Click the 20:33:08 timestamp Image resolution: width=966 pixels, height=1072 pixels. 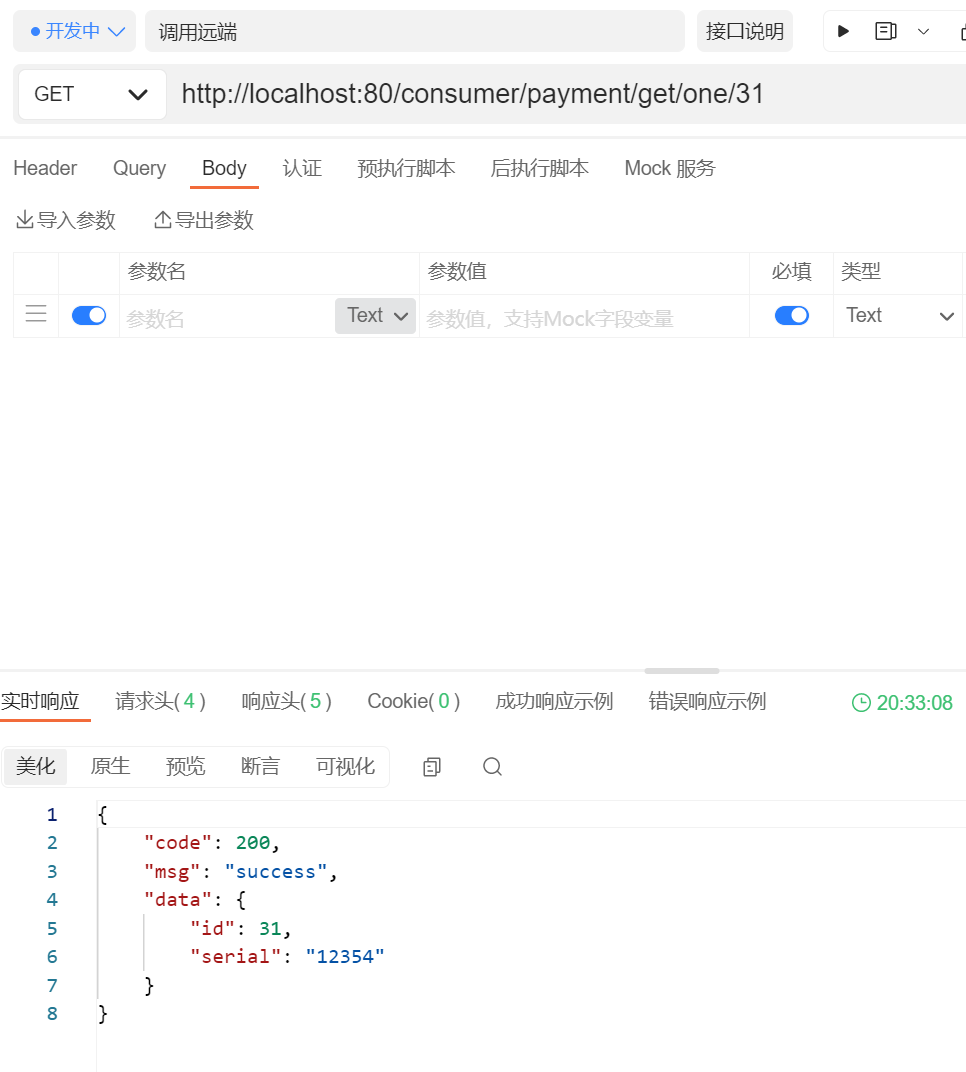pos(914,703)
